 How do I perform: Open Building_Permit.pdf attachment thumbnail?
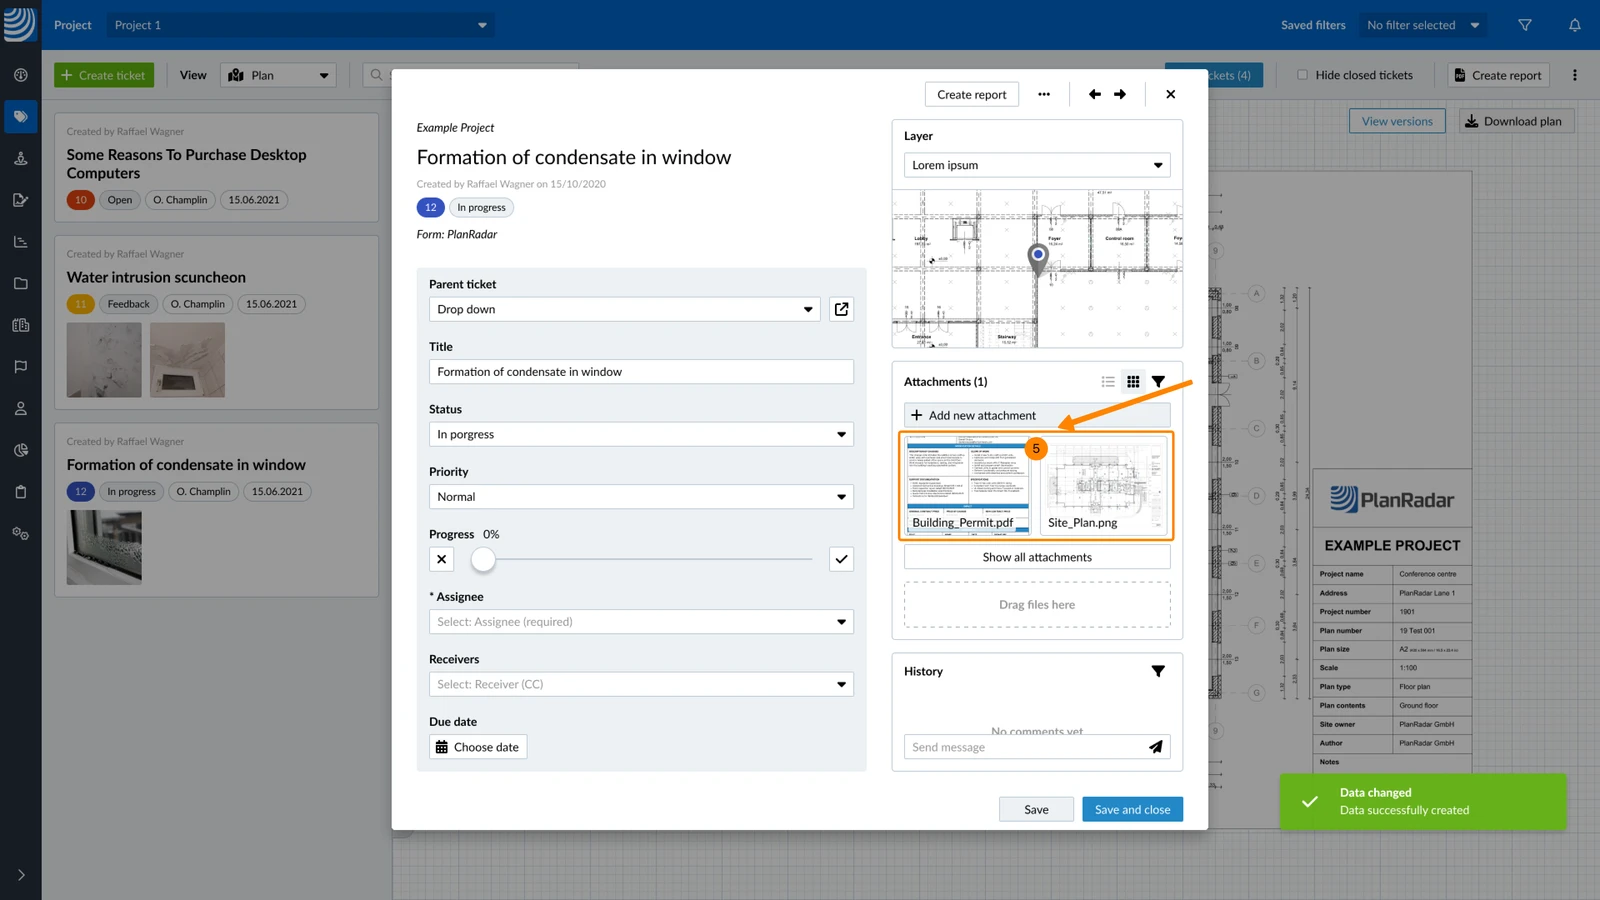click(967, 485)
